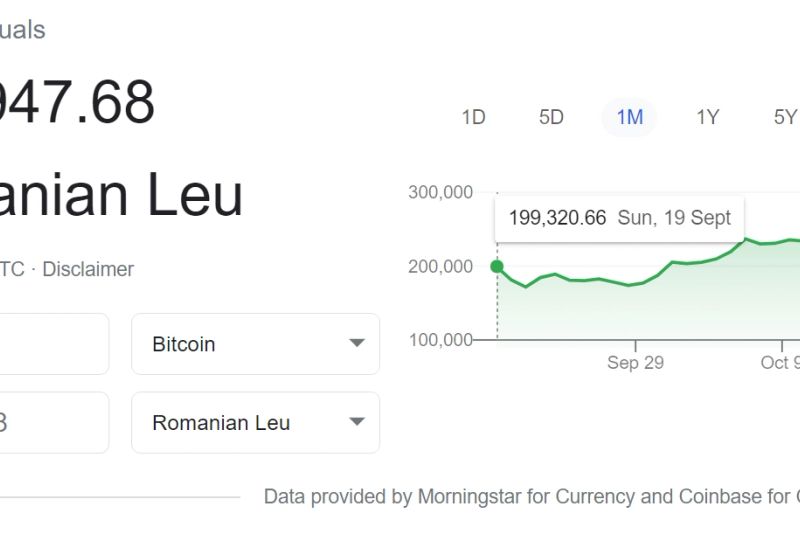Click the 300,000 y-axis label

[440, 193]
